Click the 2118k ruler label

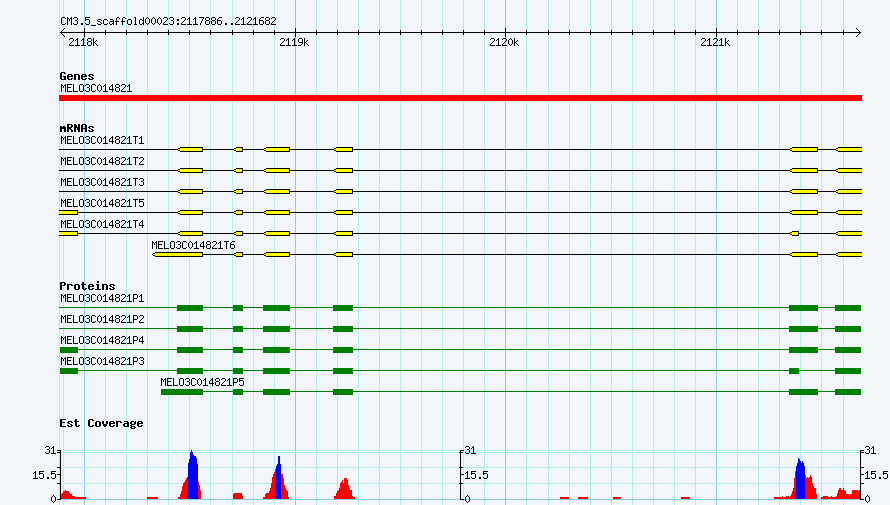(83, 43)
